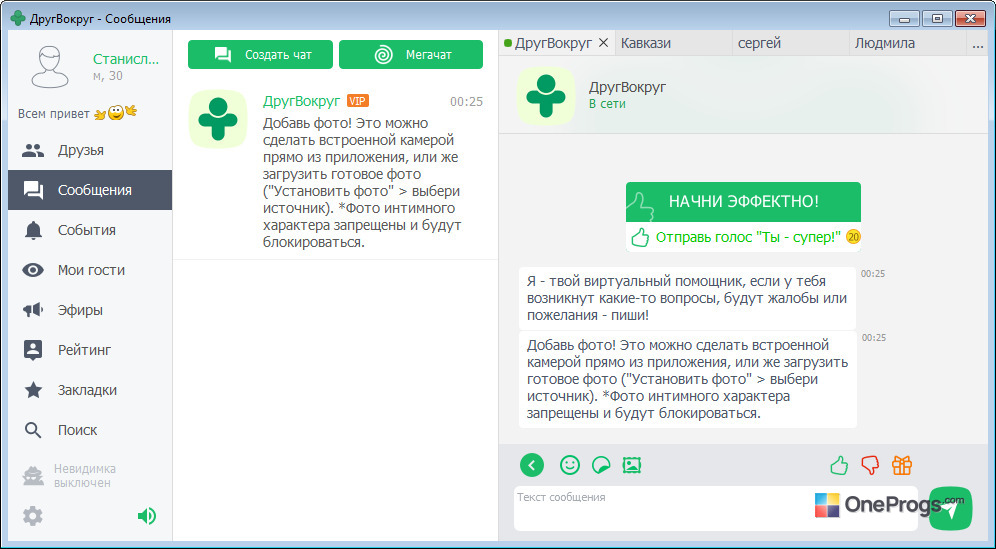The height and width of the screenshot is (549, 996).
Task: Click ДругВокруг avatar in chat header
Action: click(546, 95)
